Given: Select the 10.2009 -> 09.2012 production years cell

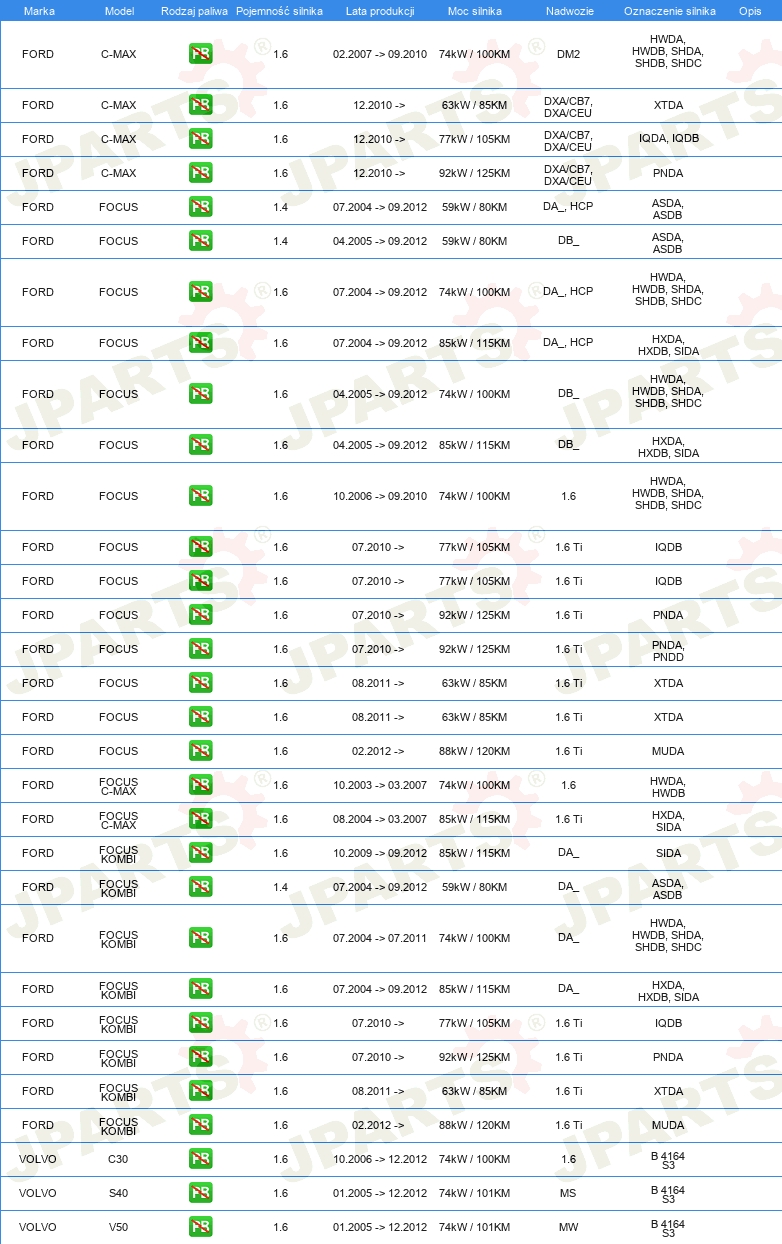Looking at the screenshot, I should click(380, 853).
